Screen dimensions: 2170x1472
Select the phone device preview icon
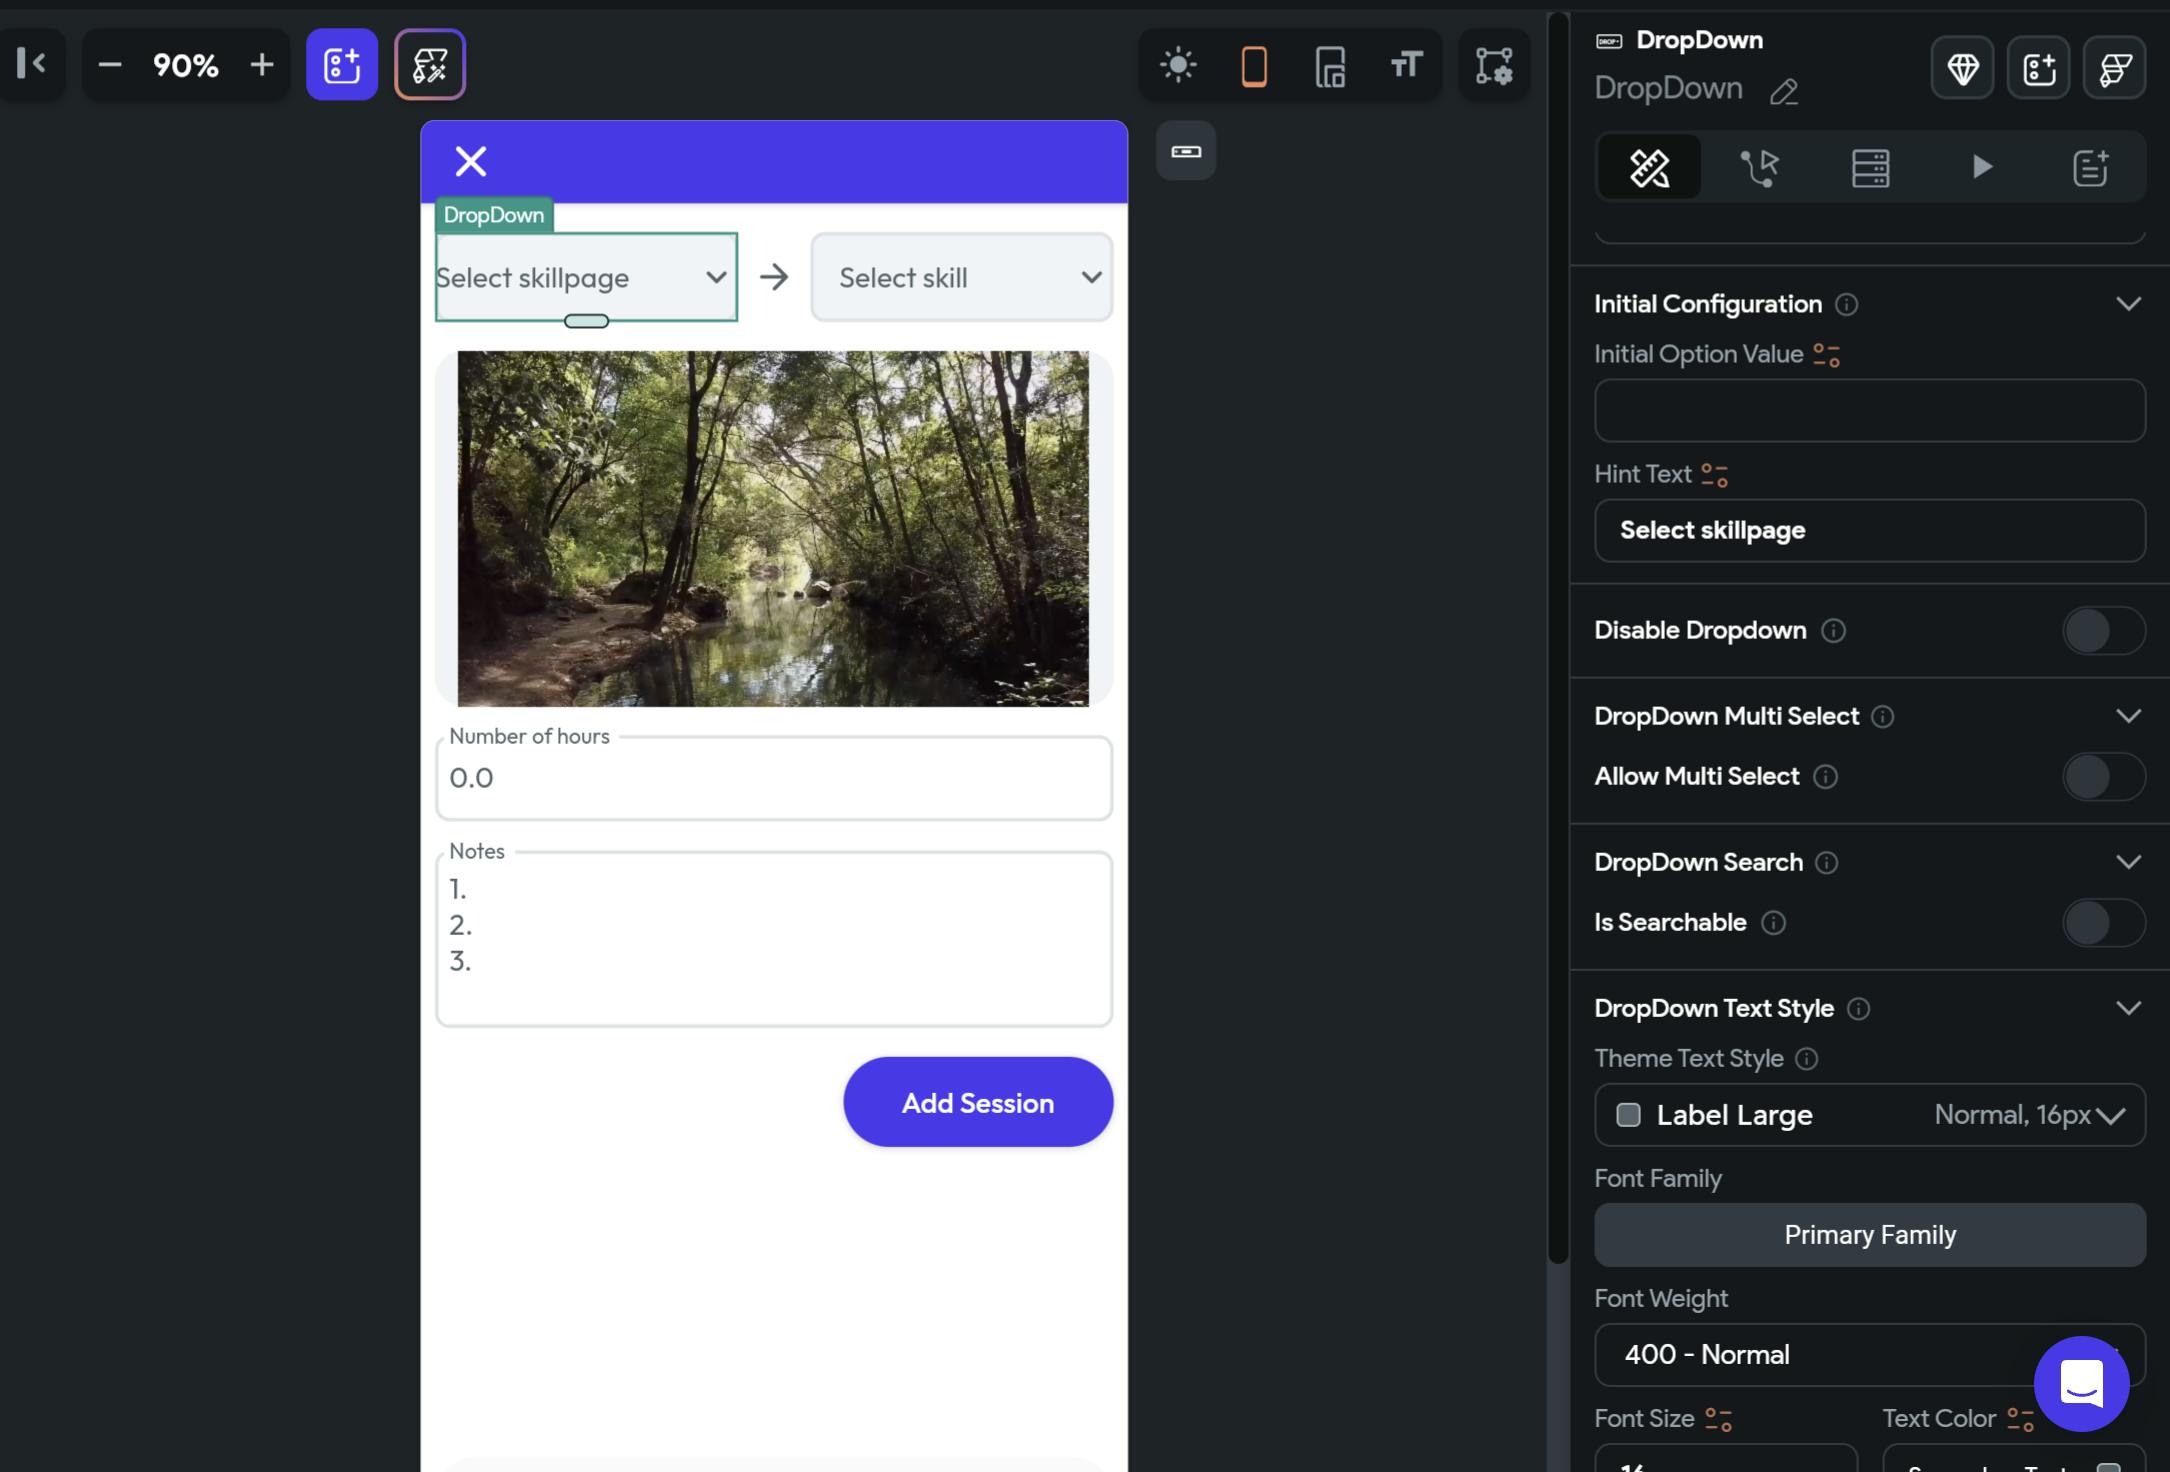click(1254, 66)
